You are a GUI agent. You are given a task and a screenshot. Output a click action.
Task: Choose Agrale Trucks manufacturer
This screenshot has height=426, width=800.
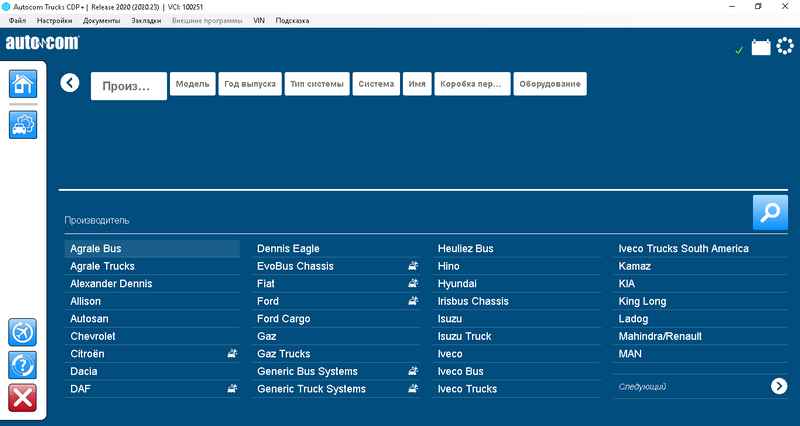click(x=152, y=266)
